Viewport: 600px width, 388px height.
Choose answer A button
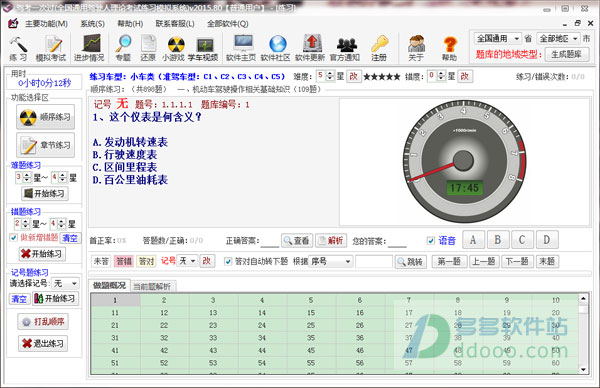[x=473, y=240]
